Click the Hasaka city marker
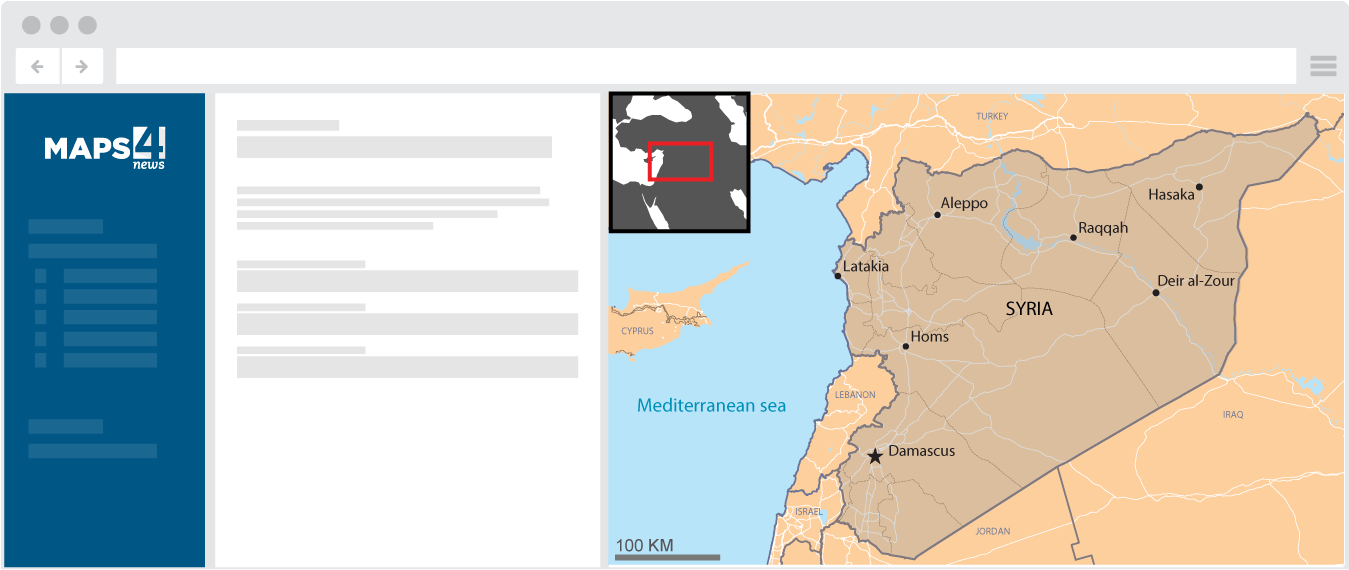Viewport: 1349px width, 570px height. click(1199, 187)
